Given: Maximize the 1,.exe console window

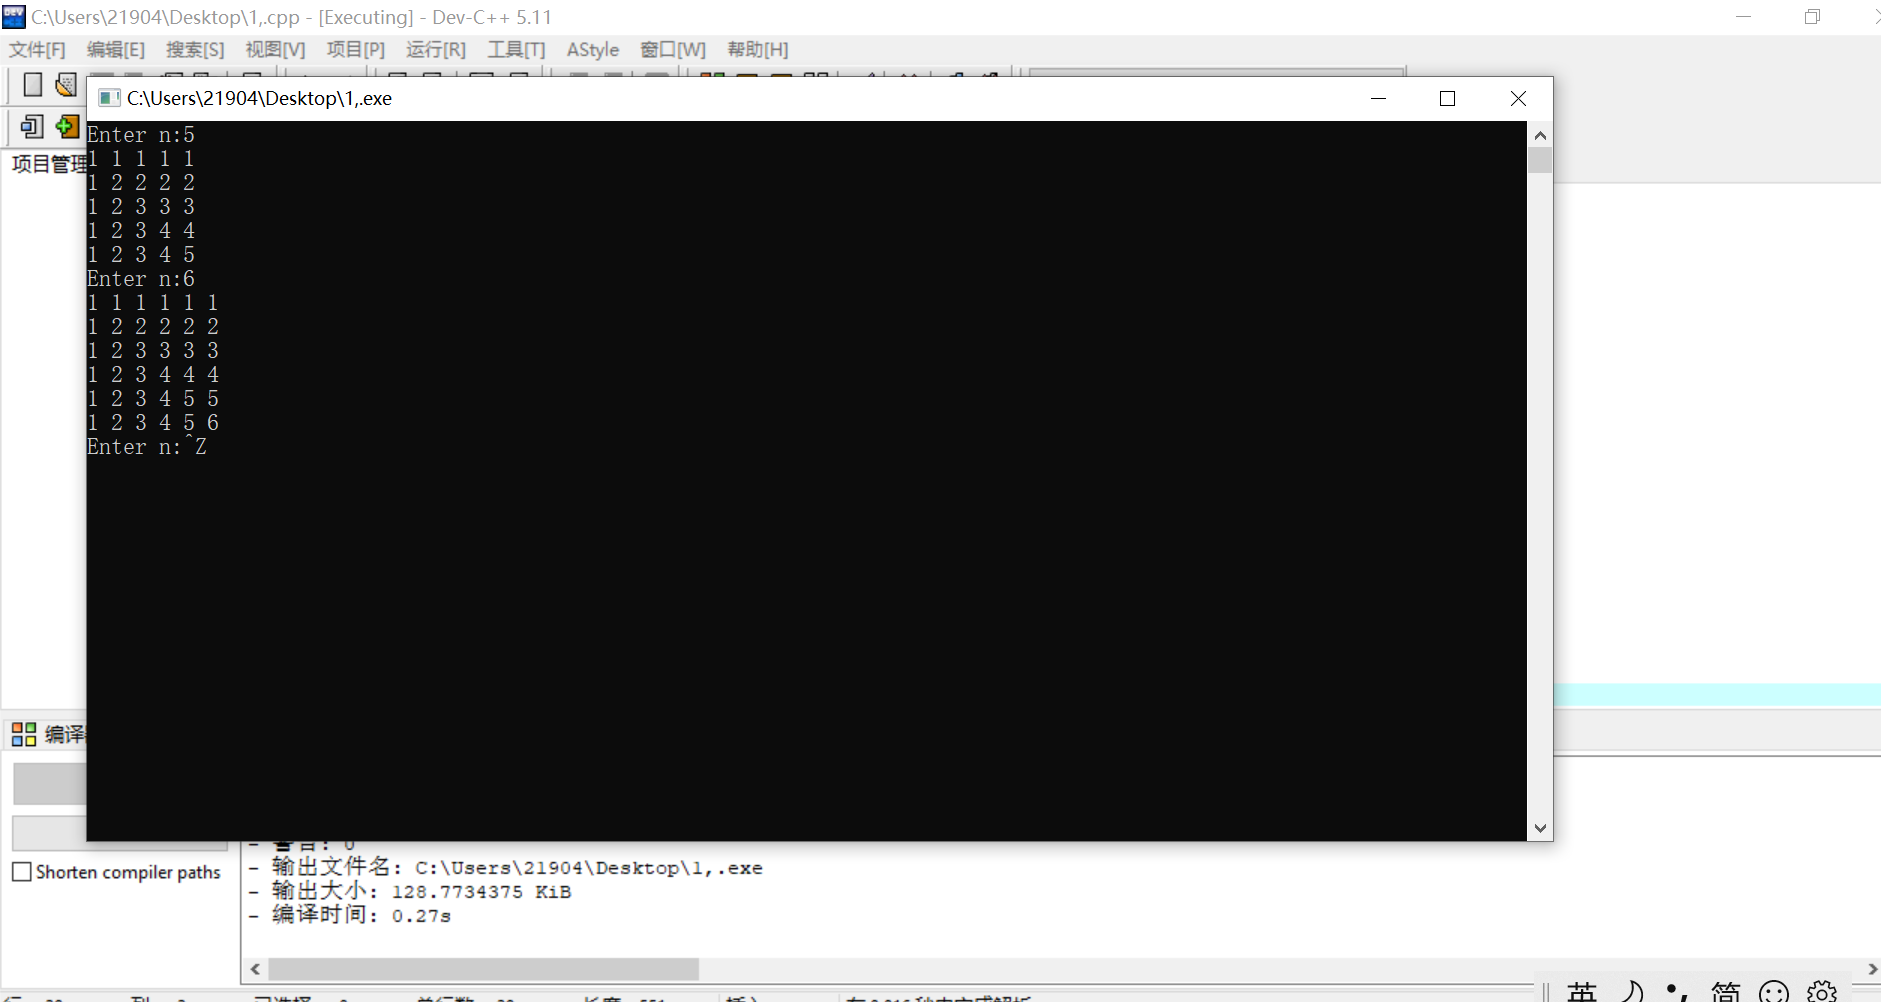Looking at the screenshot, I should pyautogui.click(x=1447, y=98).
